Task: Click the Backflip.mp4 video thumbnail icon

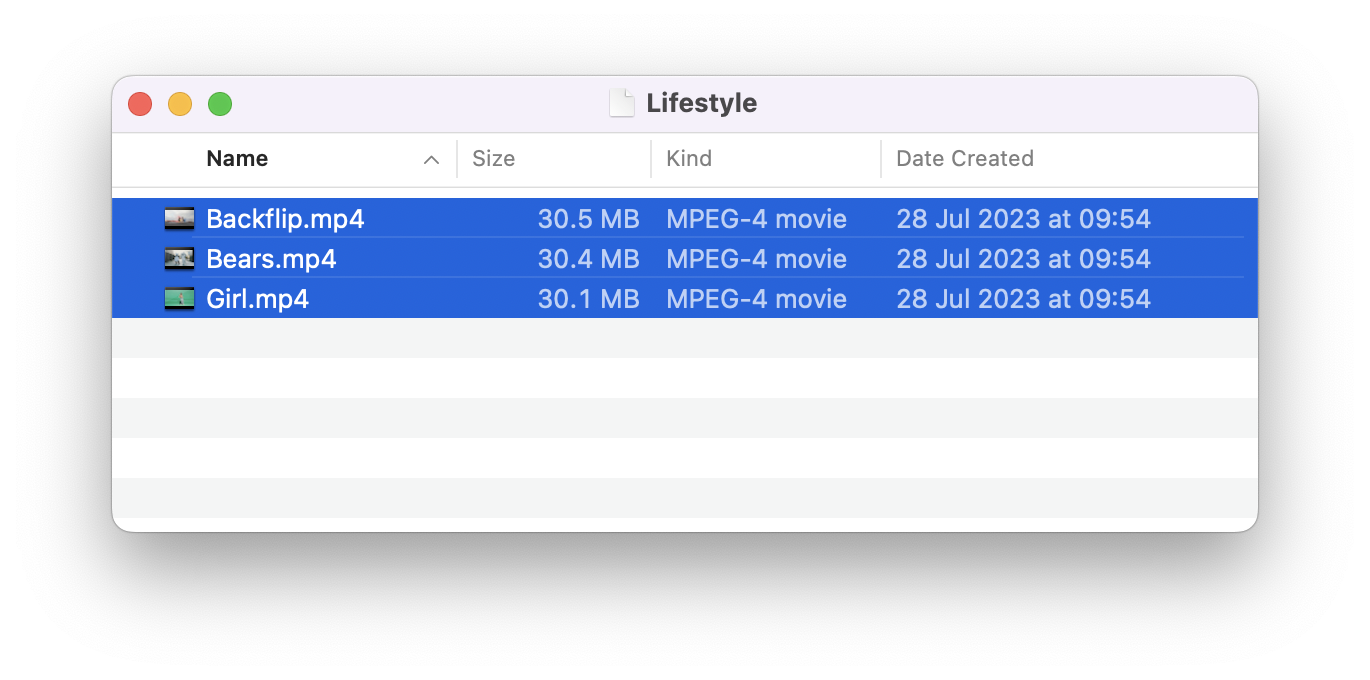Action: (x=179, y=219)
